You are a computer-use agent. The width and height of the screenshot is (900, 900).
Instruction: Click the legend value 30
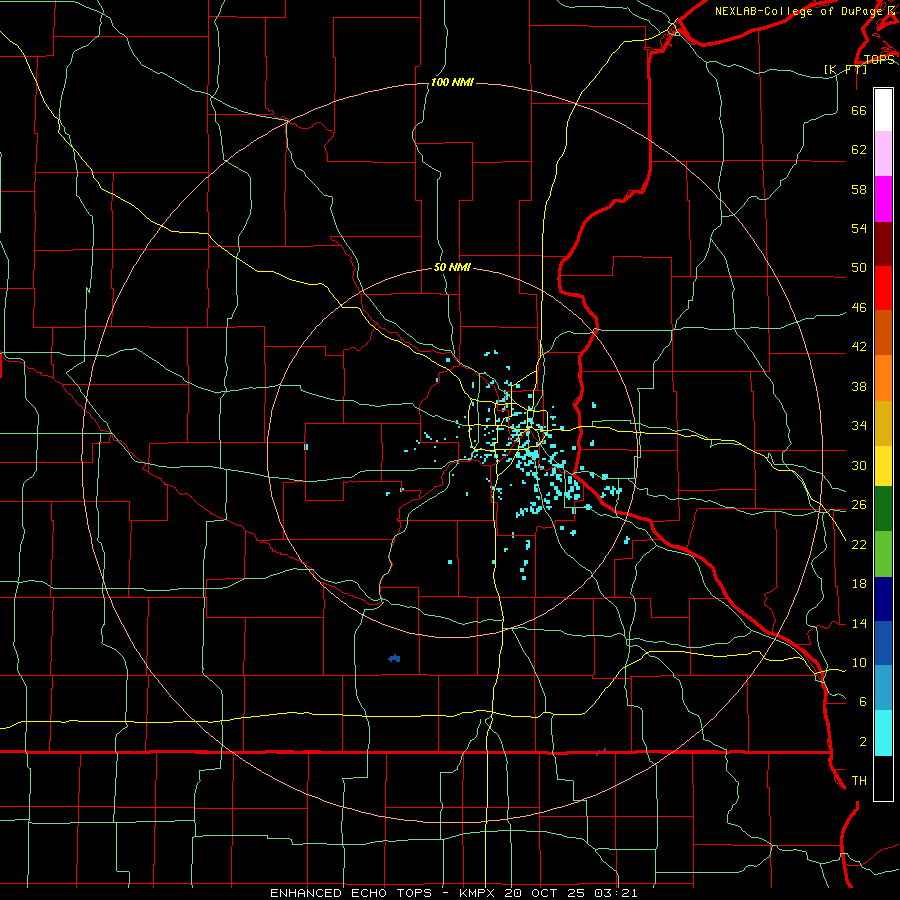coord(859,465)
